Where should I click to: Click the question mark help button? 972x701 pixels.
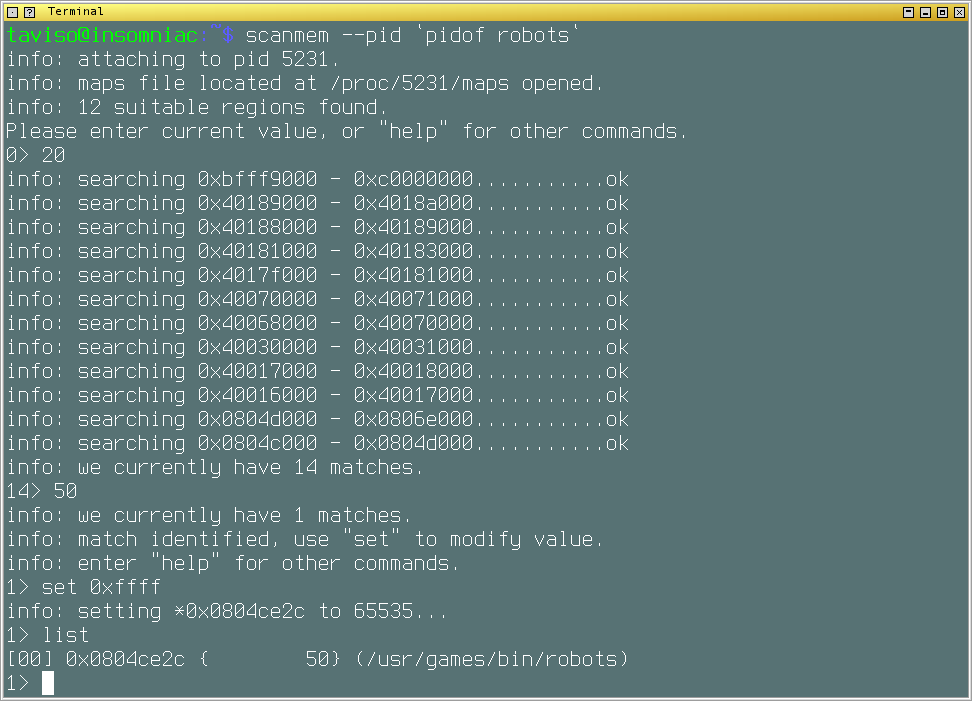(x=29, y=11)
